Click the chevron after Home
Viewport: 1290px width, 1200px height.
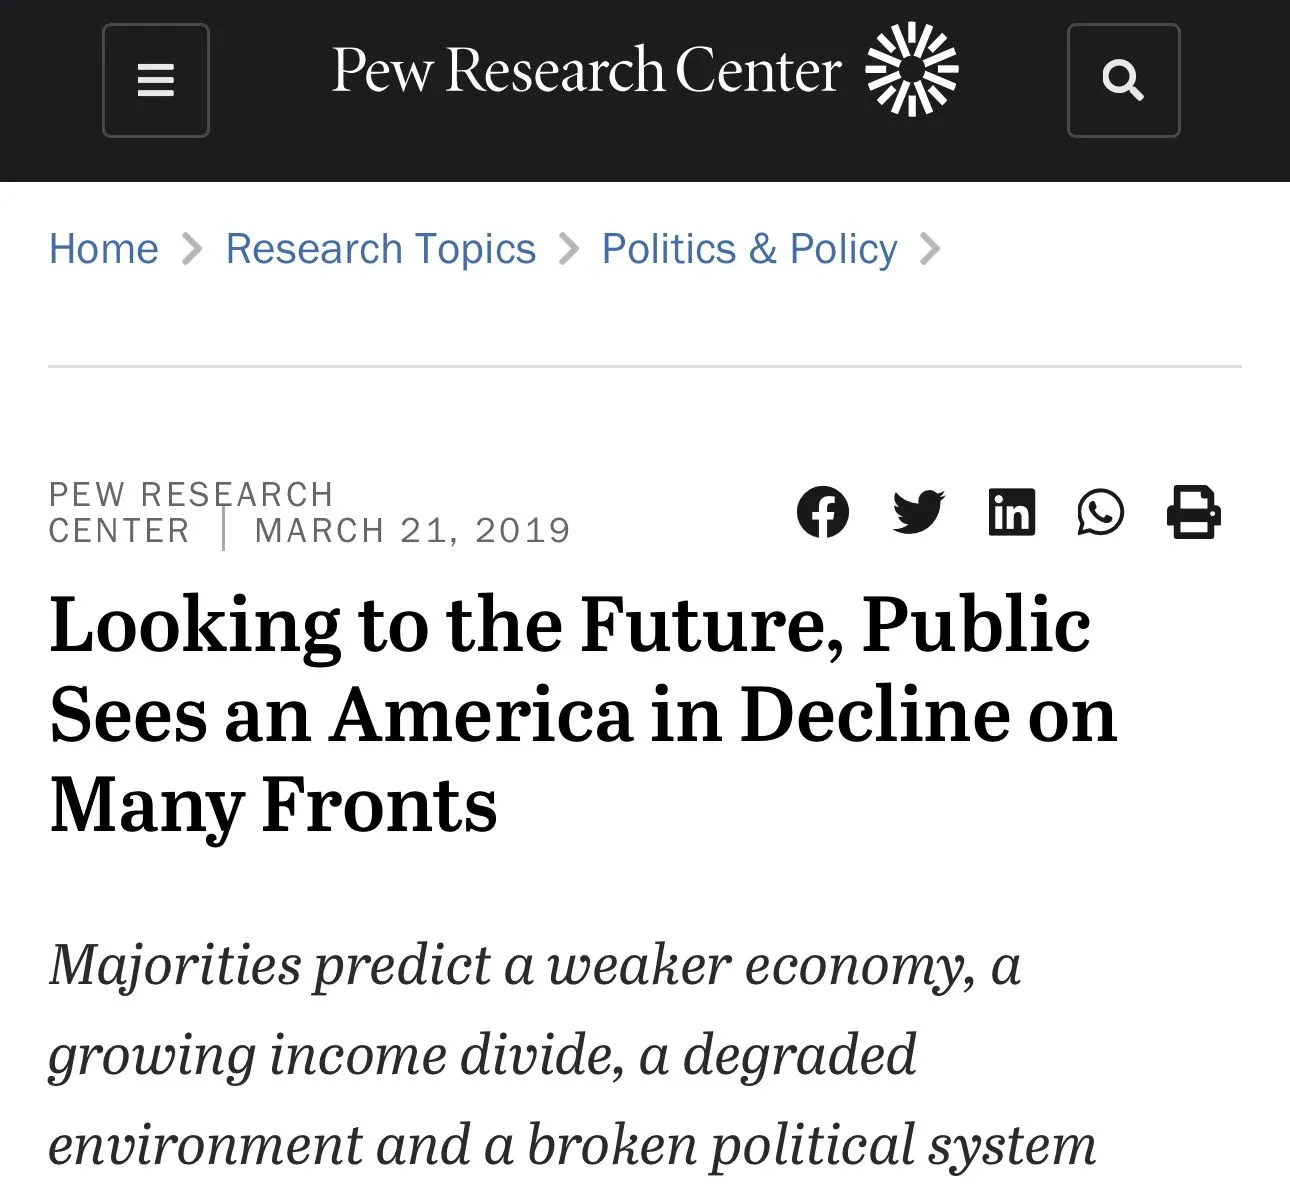pyautogui.click(x=192, y=249)
